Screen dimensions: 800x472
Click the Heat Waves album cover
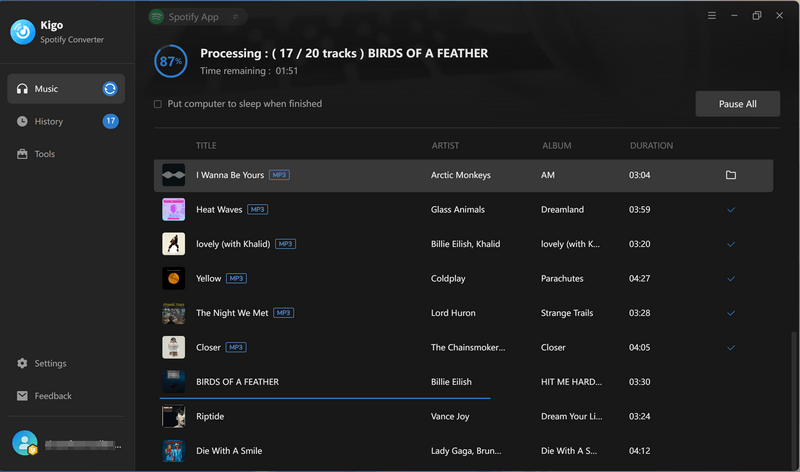click(173, 210)
